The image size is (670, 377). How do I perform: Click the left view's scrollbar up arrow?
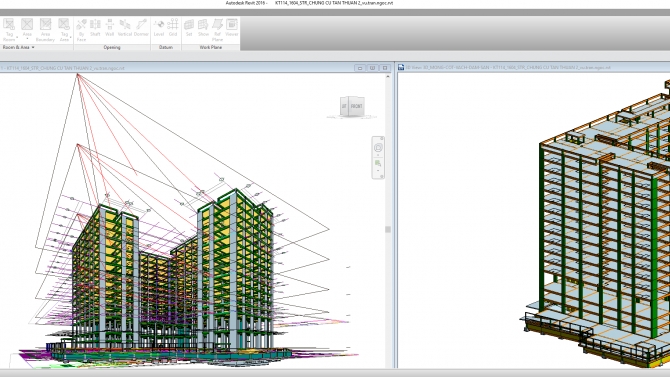click(388, 77)
